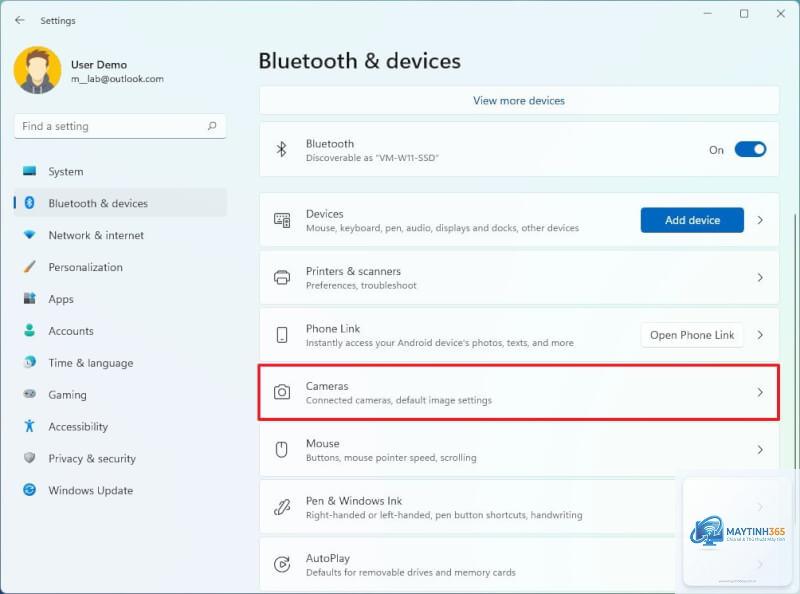Minimize the Settings window

708,14
